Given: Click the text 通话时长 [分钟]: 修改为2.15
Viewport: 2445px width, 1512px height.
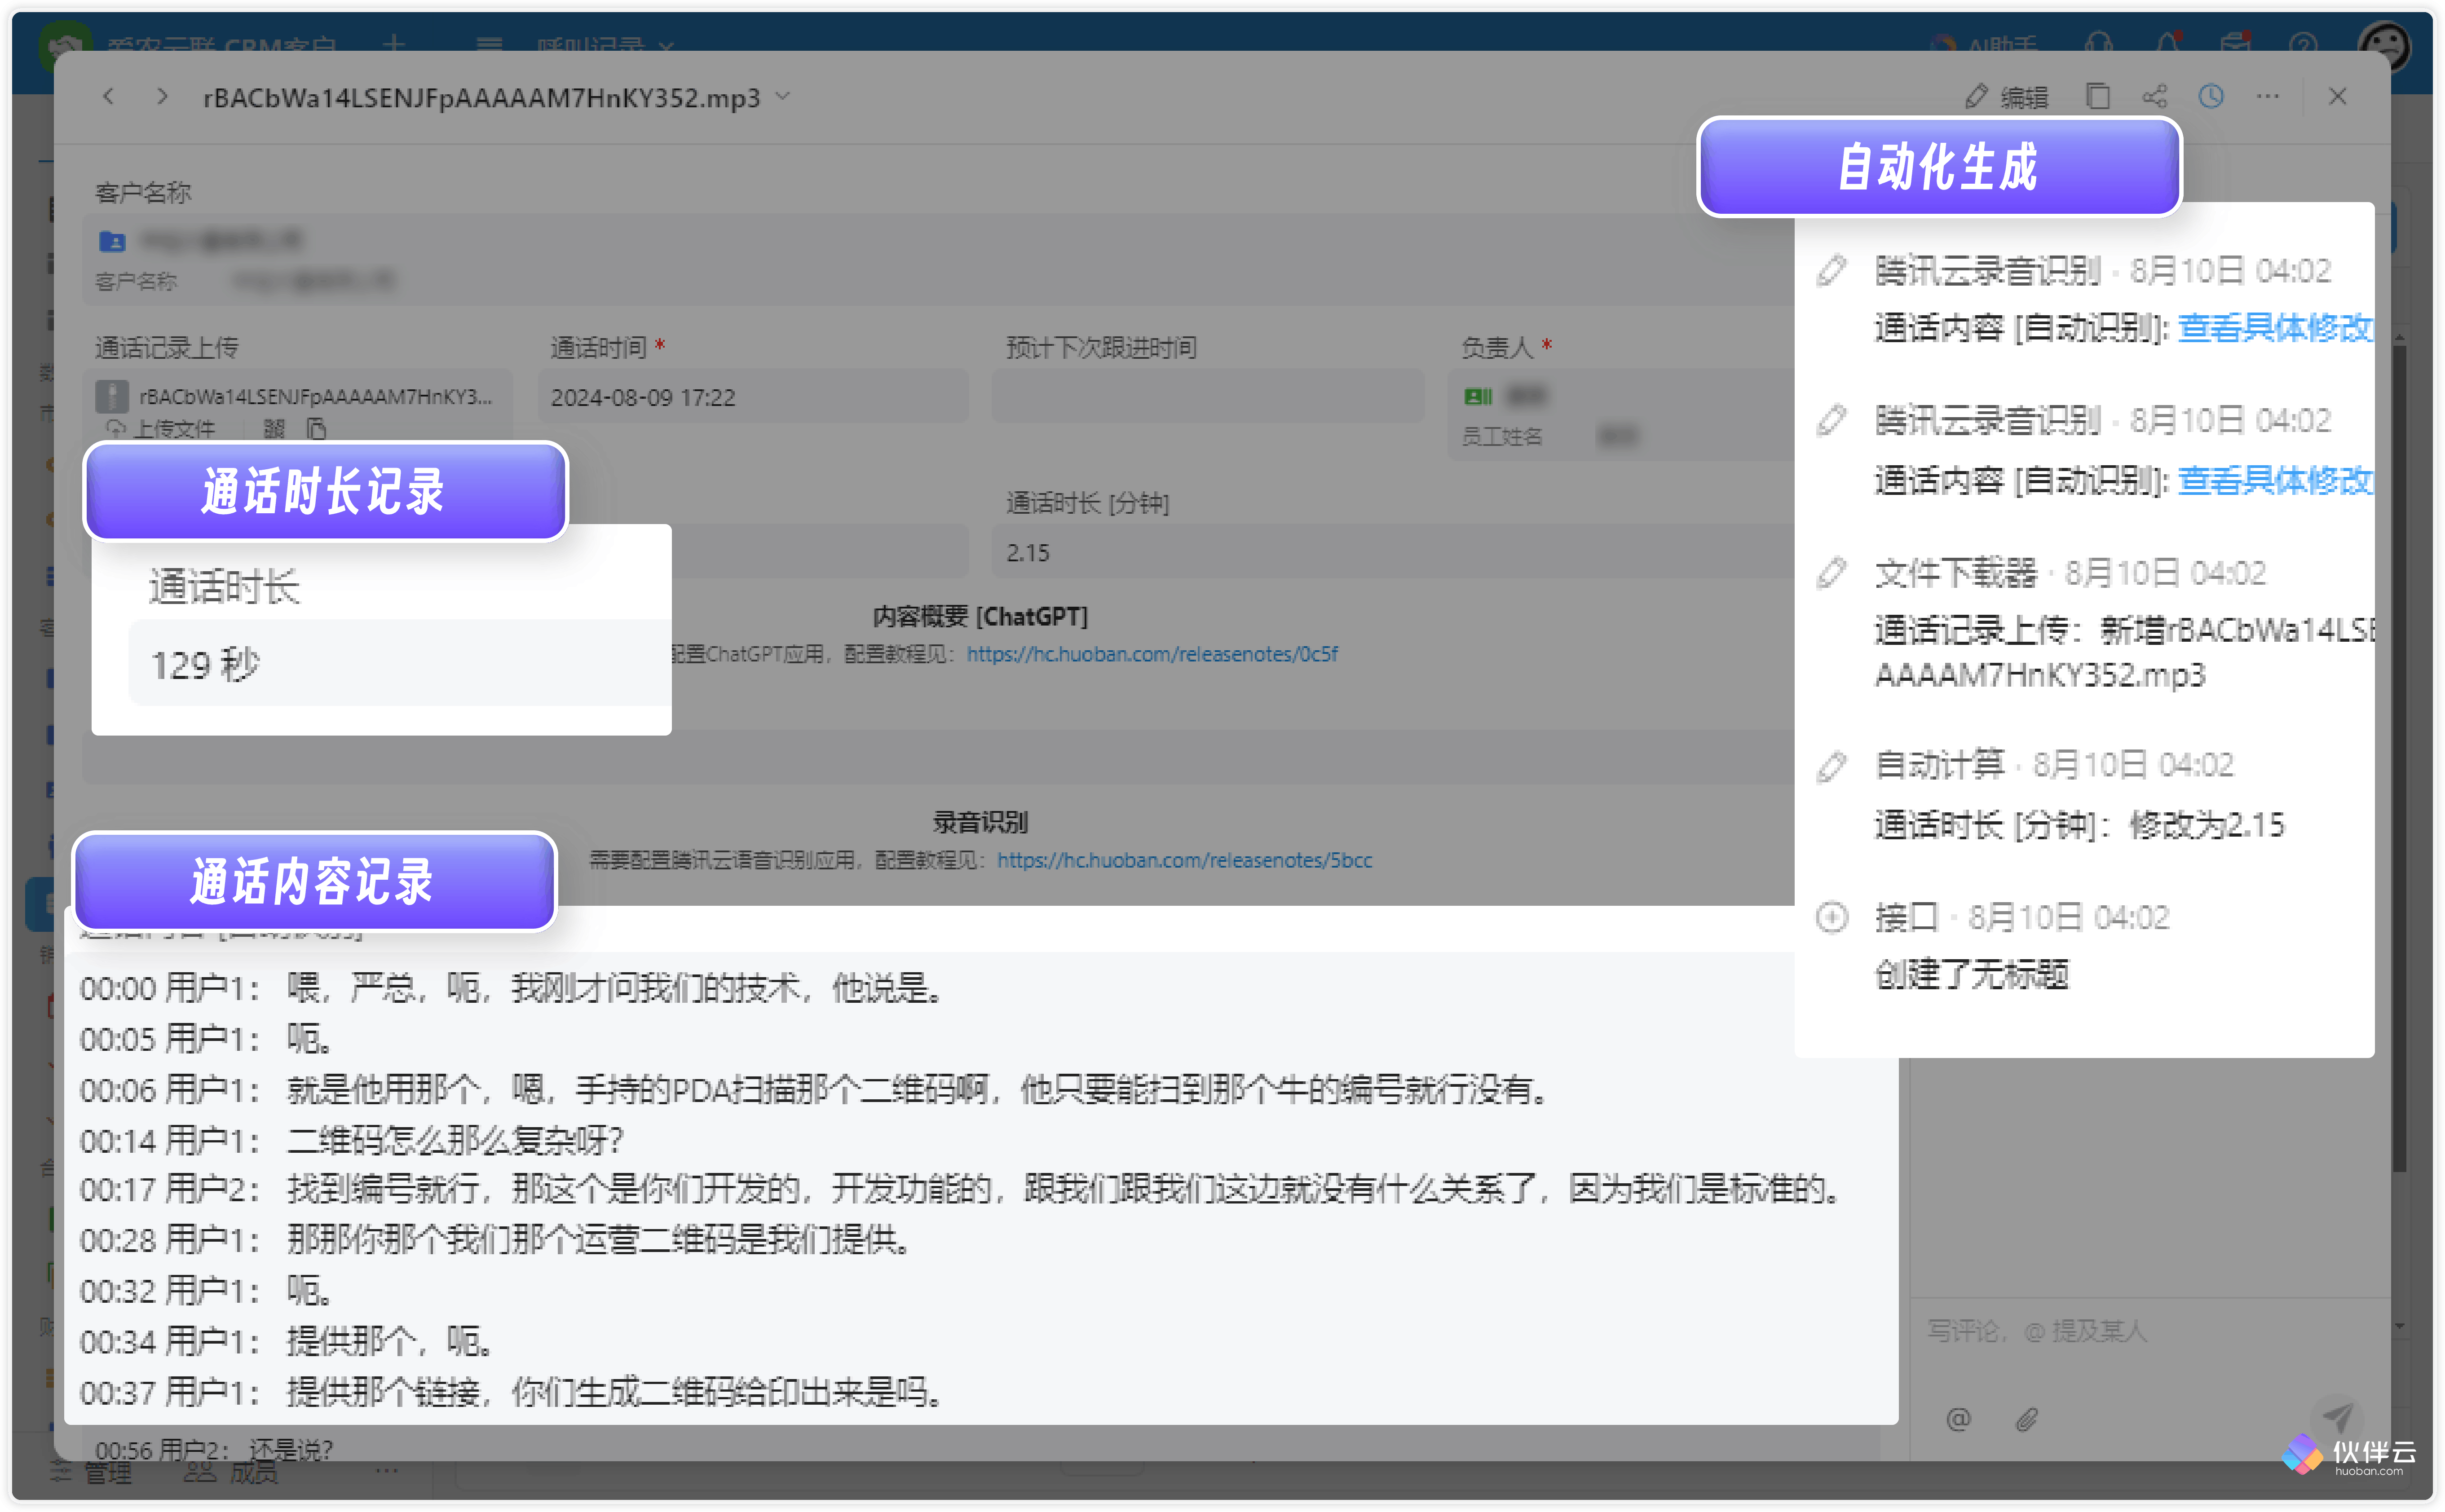Looking at the screenshot, I should coord(2079,825).
